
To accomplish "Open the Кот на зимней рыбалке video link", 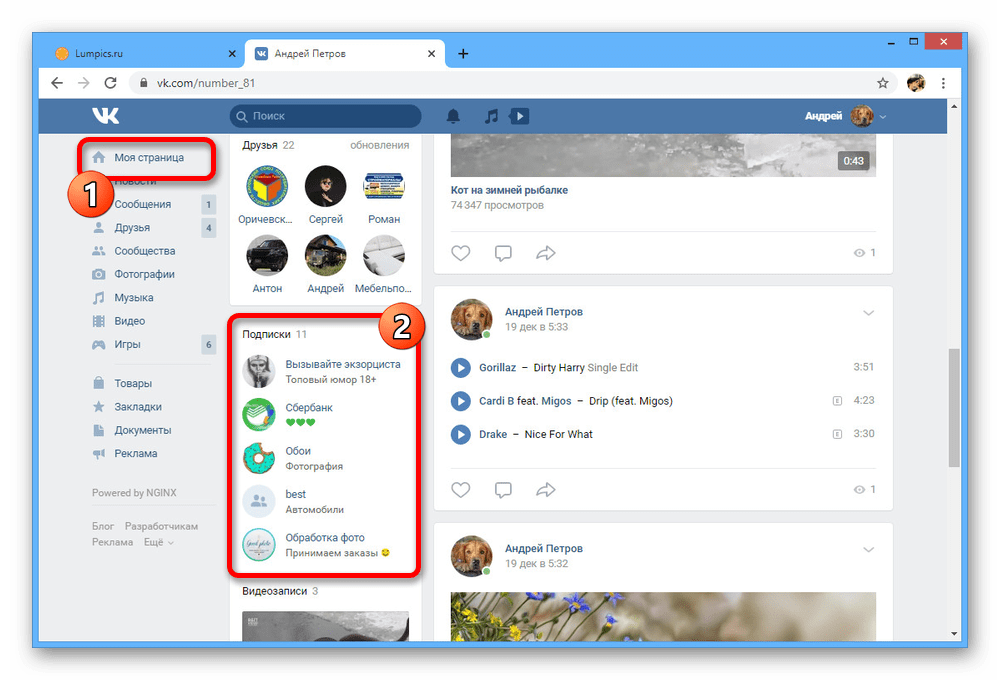I will [x=510, y=188].
